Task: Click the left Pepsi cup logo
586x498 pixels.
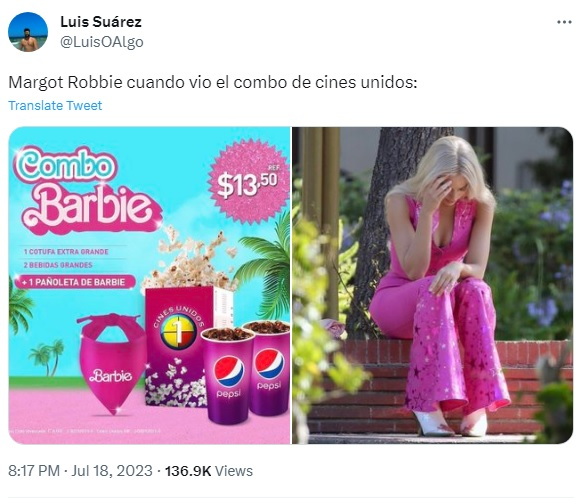Action: pos(229,371)
